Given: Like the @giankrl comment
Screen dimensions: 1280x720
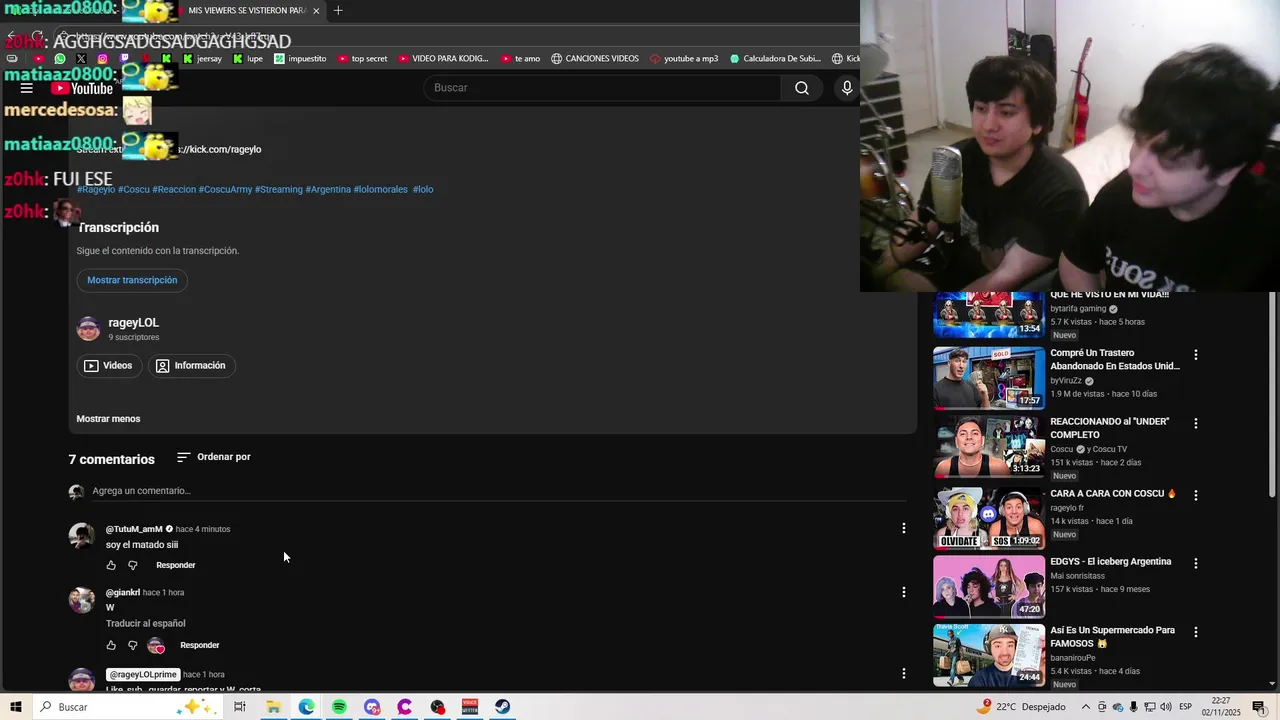Looking at the screenshot, I should pyautogui.click(x=111, y=645).
